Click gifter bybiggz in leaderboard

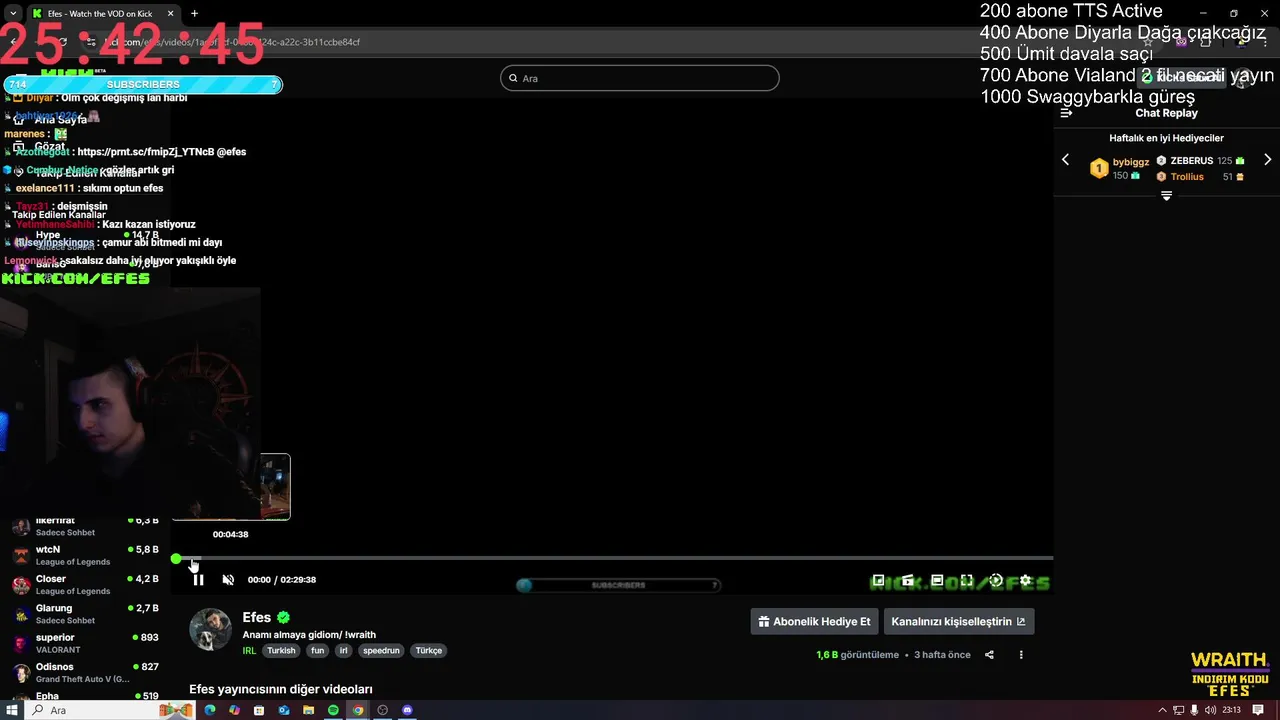1131,162
